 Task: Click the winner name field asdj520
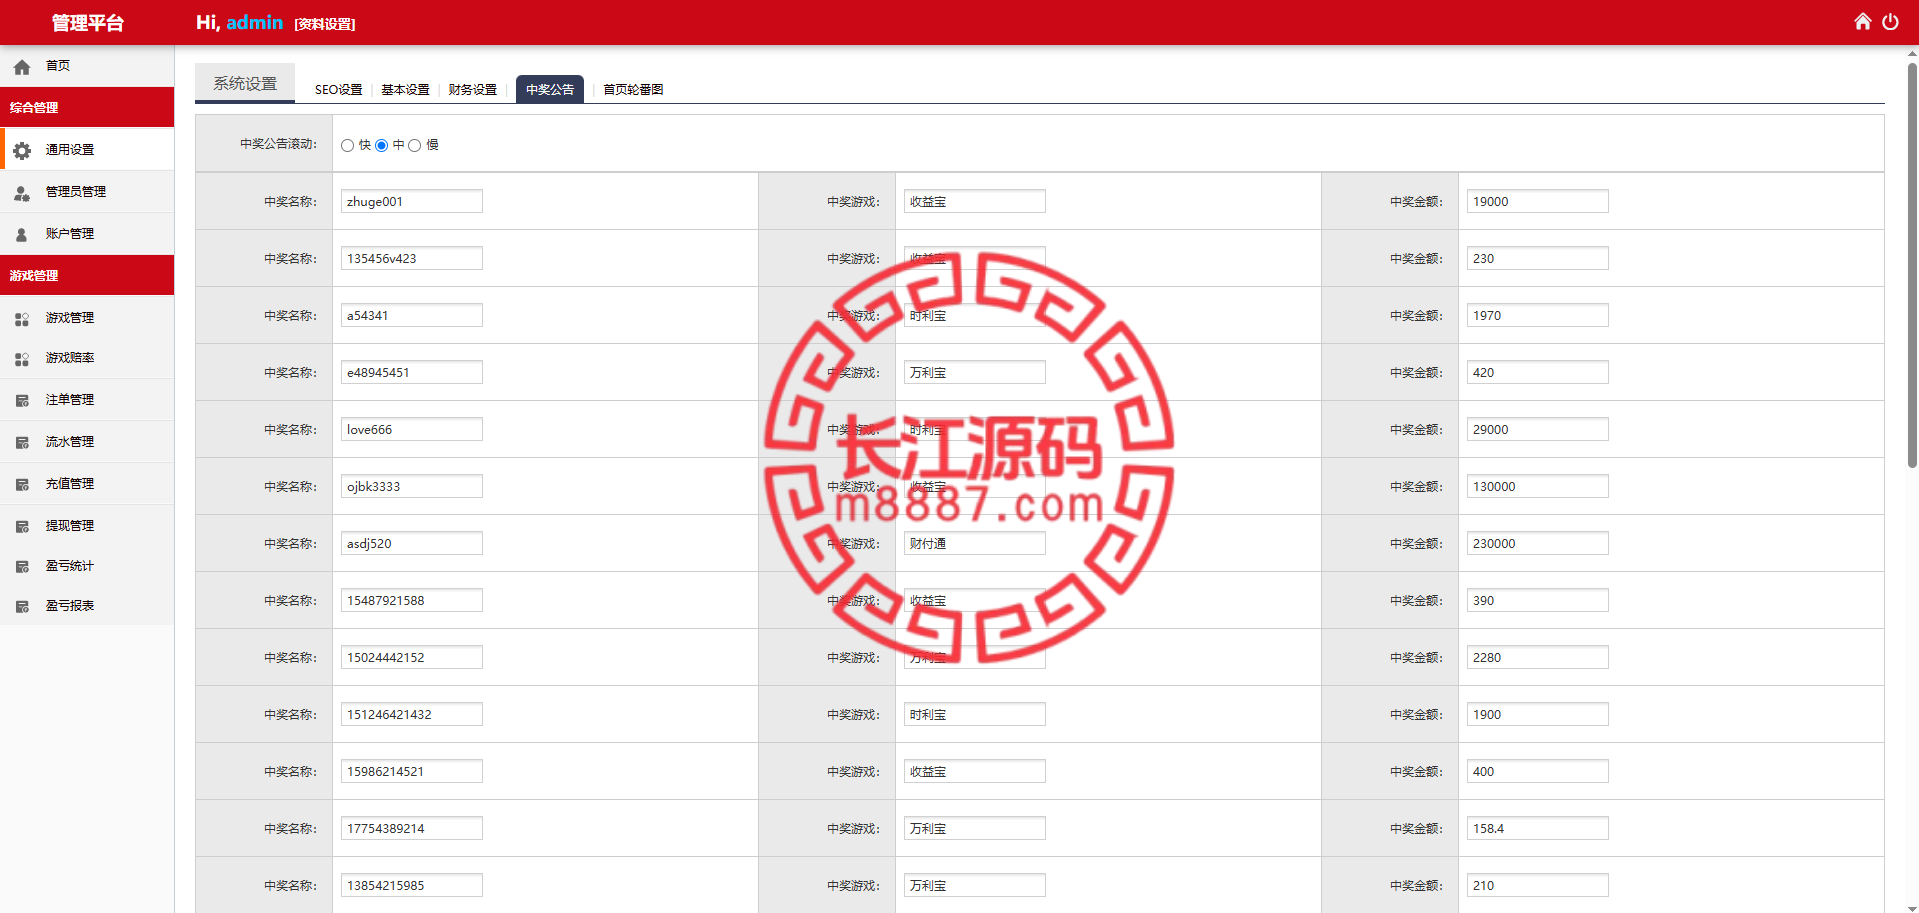(x=412, y=543)
